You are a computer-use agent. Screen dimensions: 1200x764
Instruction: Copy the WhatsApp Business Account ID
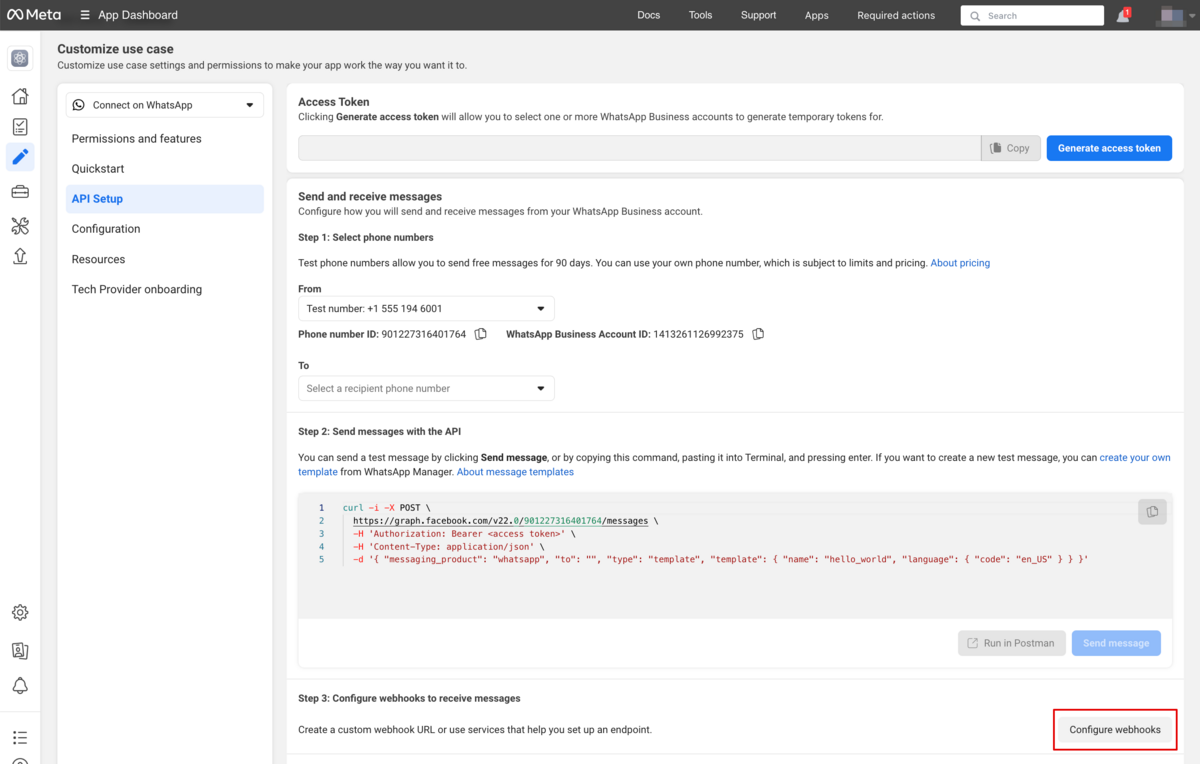tap(758, 334)
